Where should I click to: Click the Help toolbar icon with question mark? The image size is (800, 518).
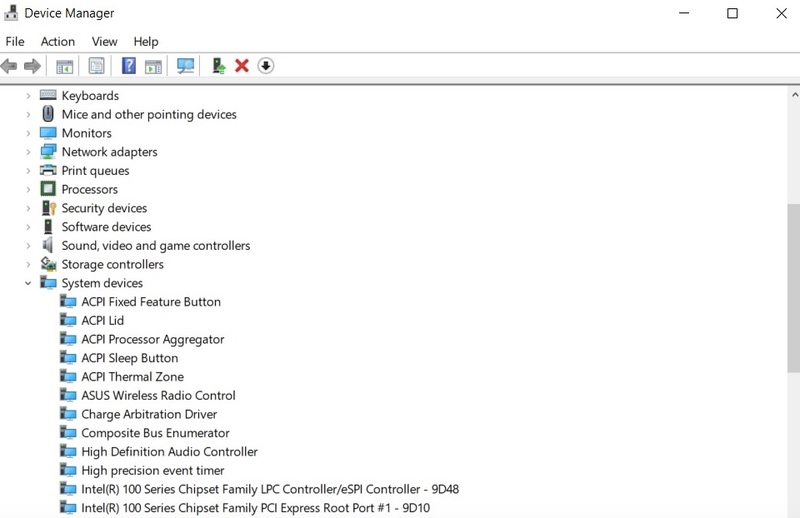[128, 66]
